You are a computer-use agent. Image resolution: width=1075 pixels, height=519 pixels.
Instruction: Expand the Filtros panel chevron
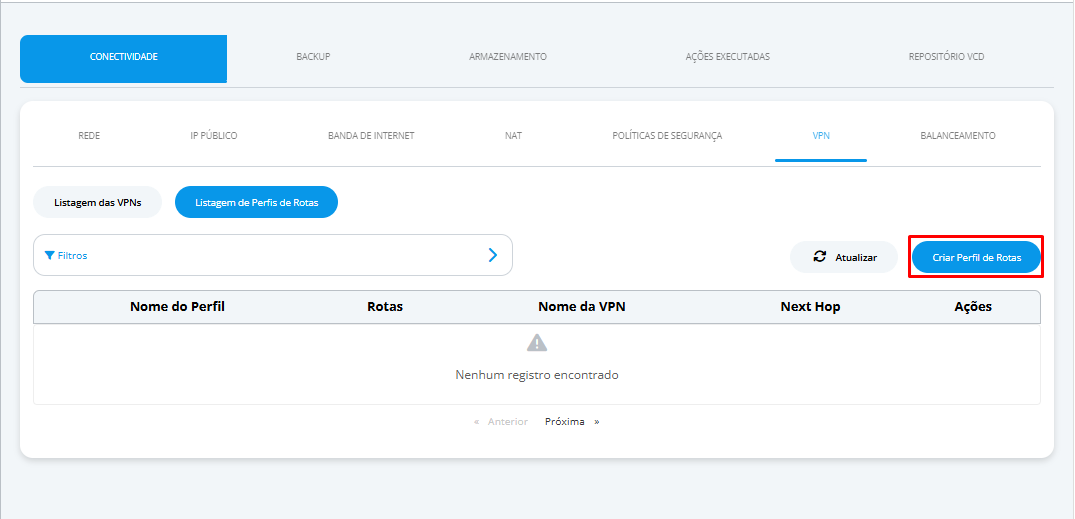click(x=493, y=255)
